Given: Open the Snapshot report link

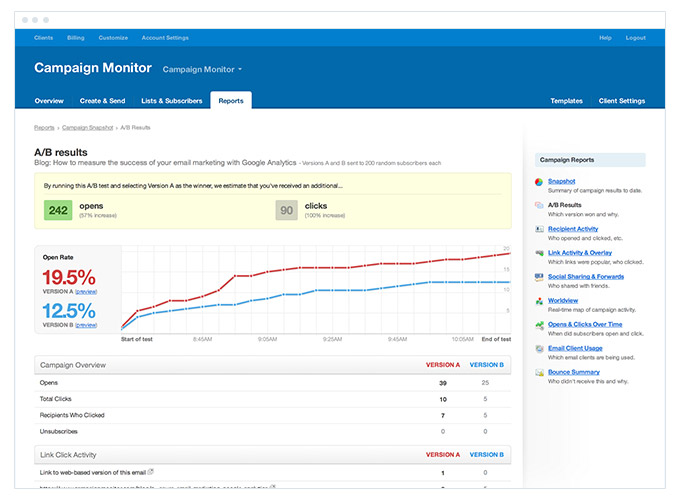Looking at the screenshot, I should (561, 181).
